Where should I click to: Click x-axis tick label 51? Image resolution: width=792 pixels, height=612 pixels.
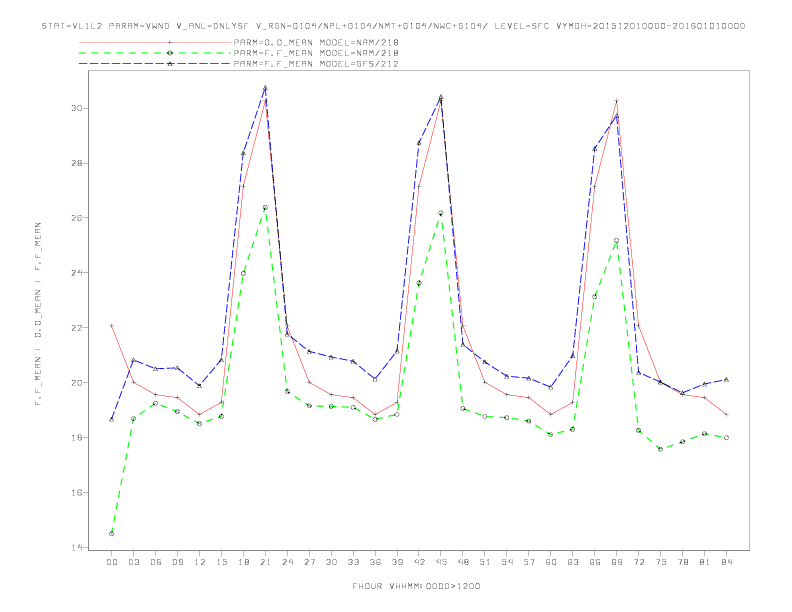(x=485, y=562)
